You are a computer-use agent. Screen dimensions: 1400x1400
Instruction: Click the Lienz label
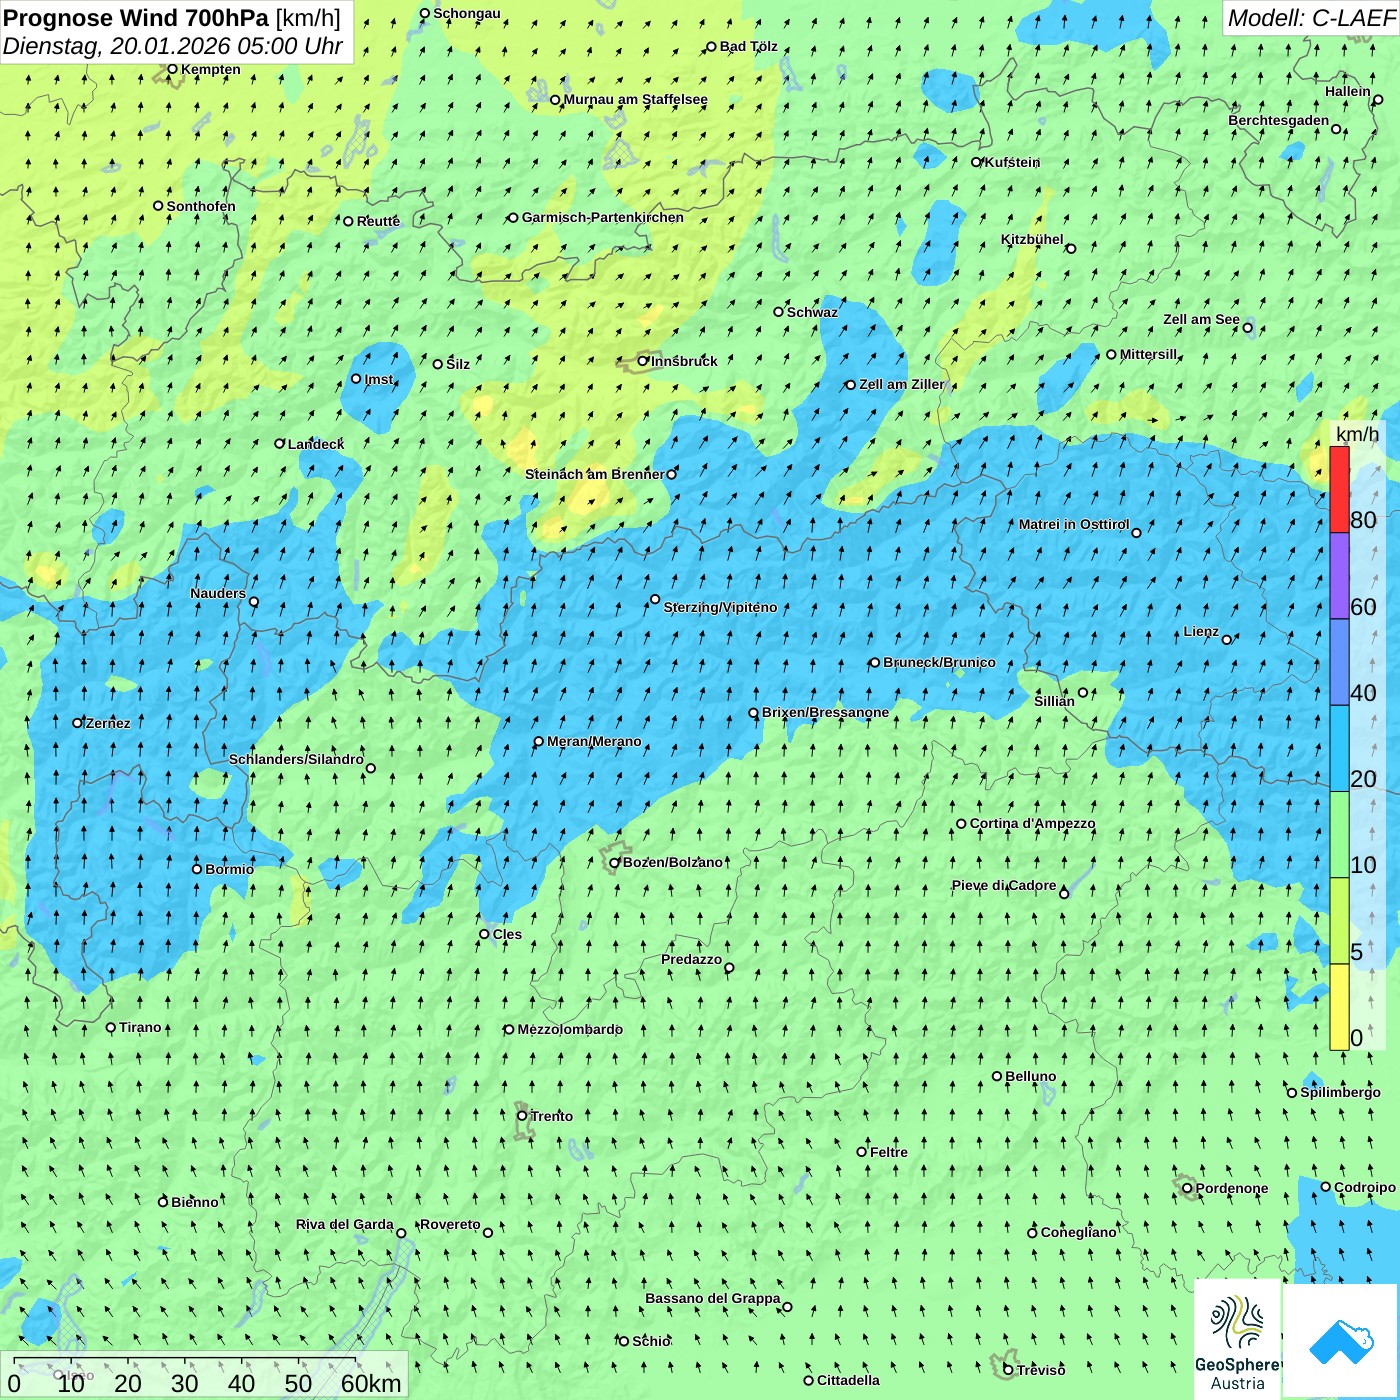(x=1201, y=631)
